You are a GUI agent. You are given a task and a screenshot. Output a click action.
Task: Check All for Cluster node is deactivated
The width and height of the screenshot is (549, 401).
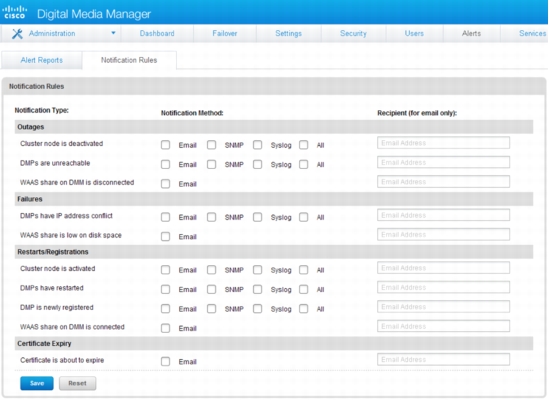[304, 145]
